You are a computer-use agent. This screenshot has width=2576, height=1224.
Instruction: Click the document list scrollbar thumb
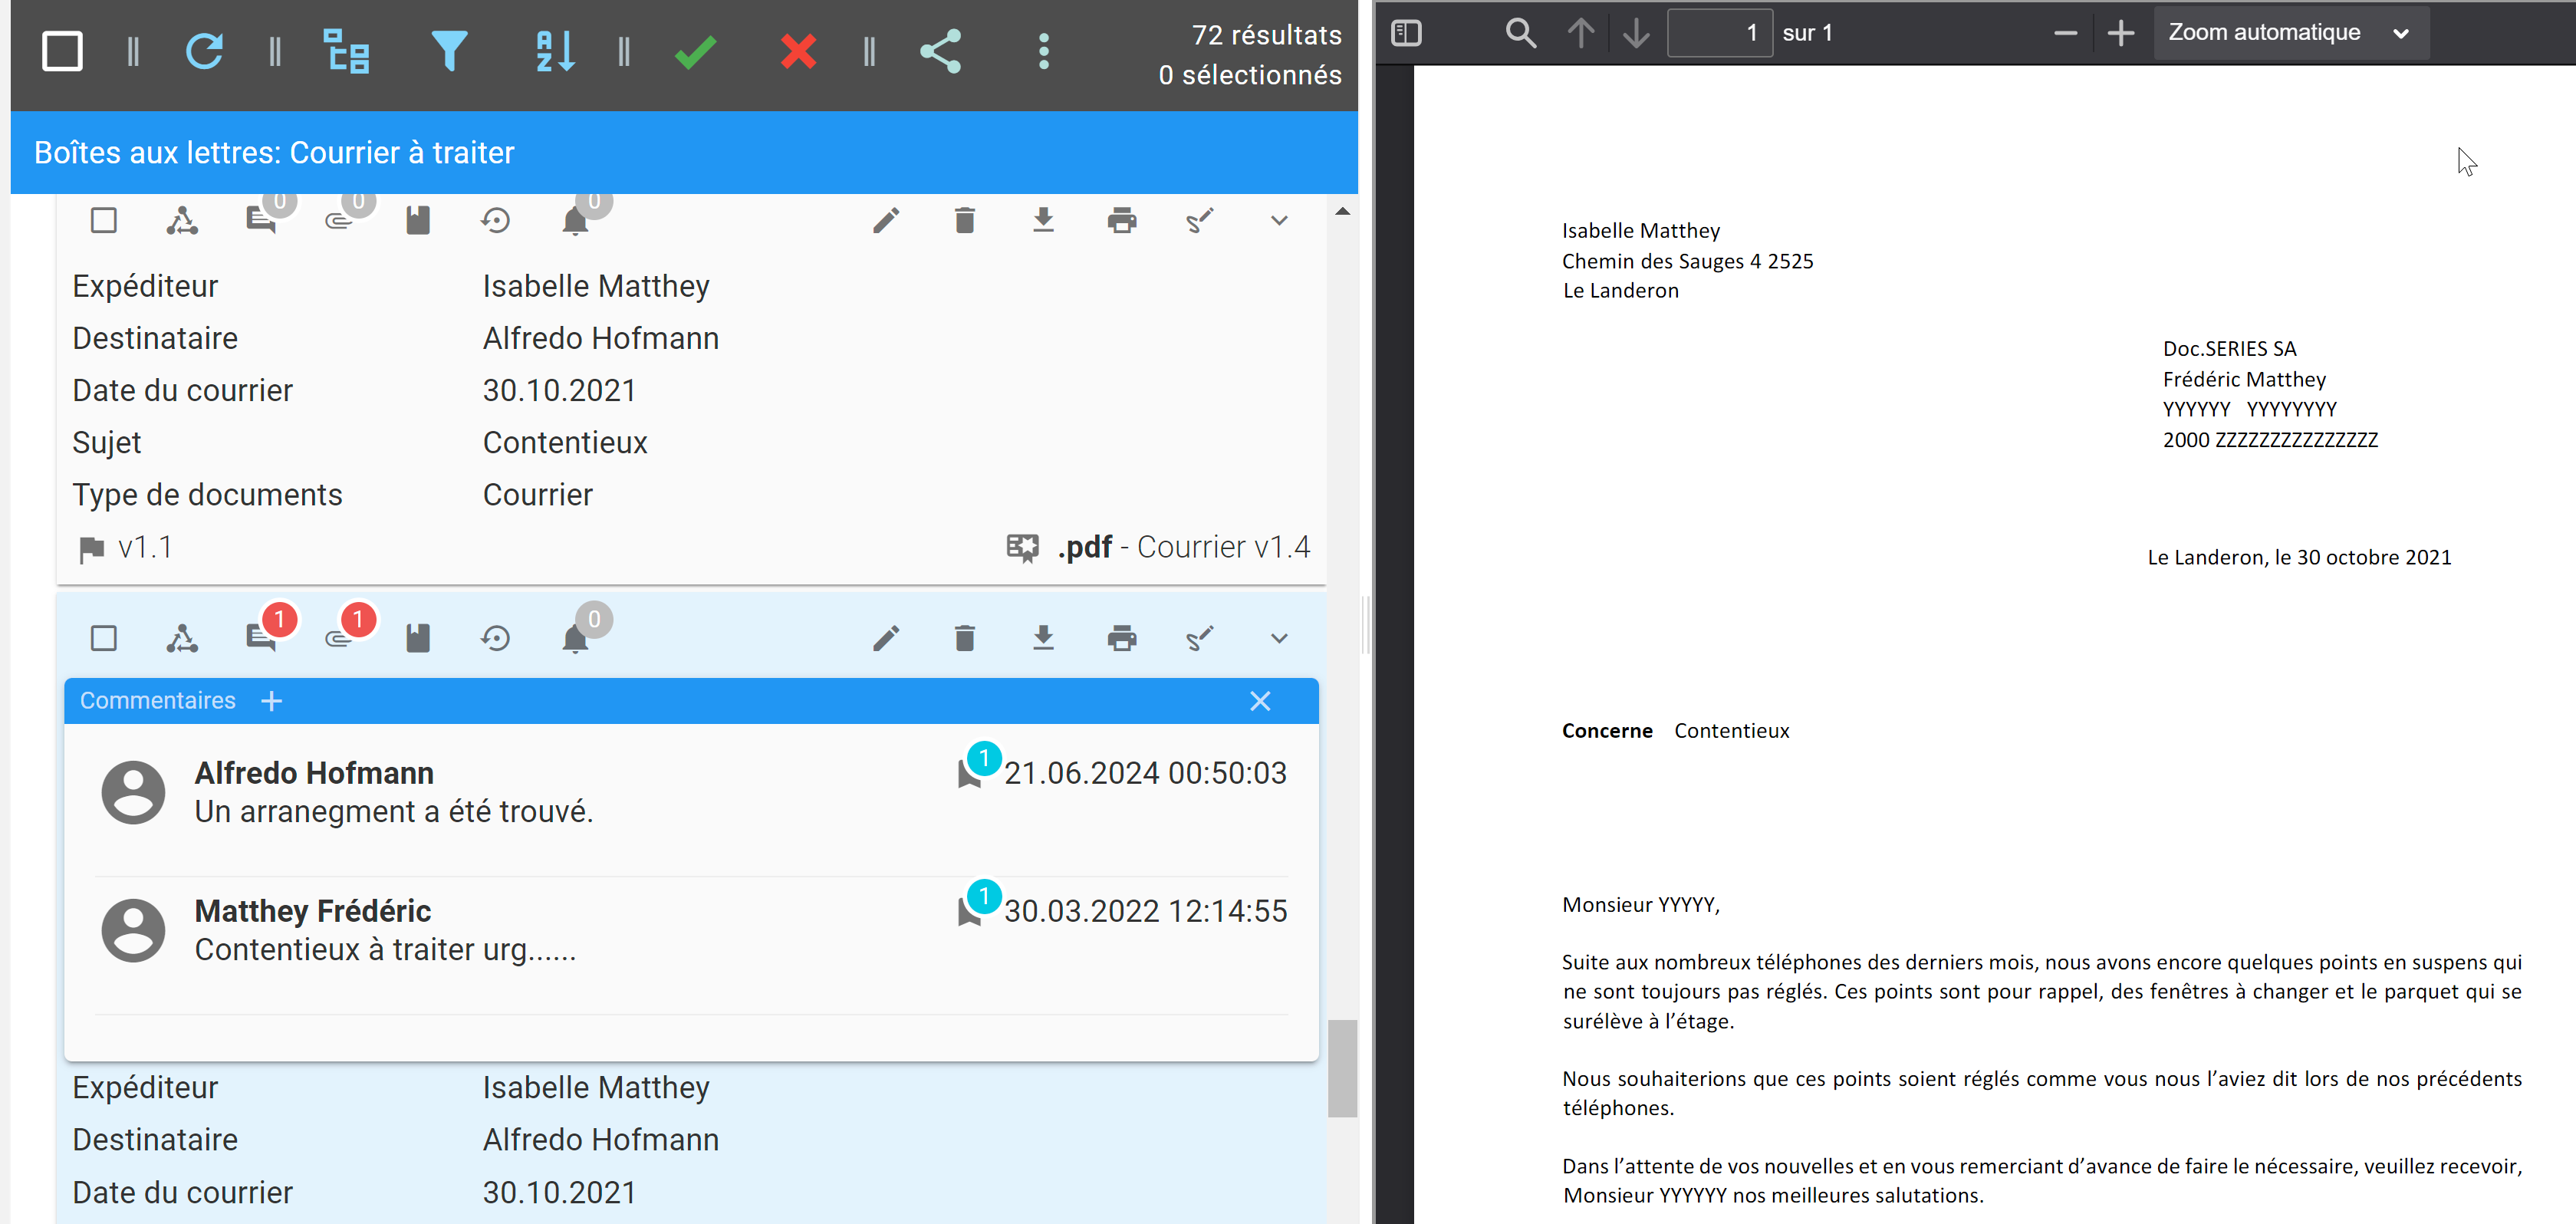click(x=1342, y=1068)
